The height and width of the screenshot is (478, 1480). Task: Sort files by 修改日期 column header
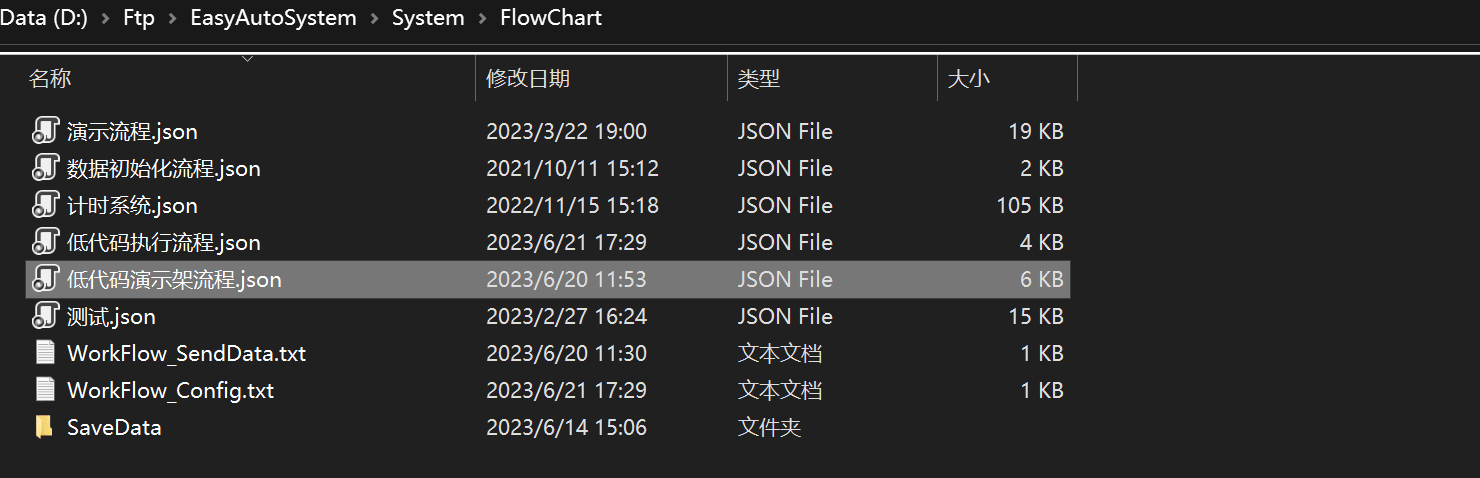(x=528, y=78)
